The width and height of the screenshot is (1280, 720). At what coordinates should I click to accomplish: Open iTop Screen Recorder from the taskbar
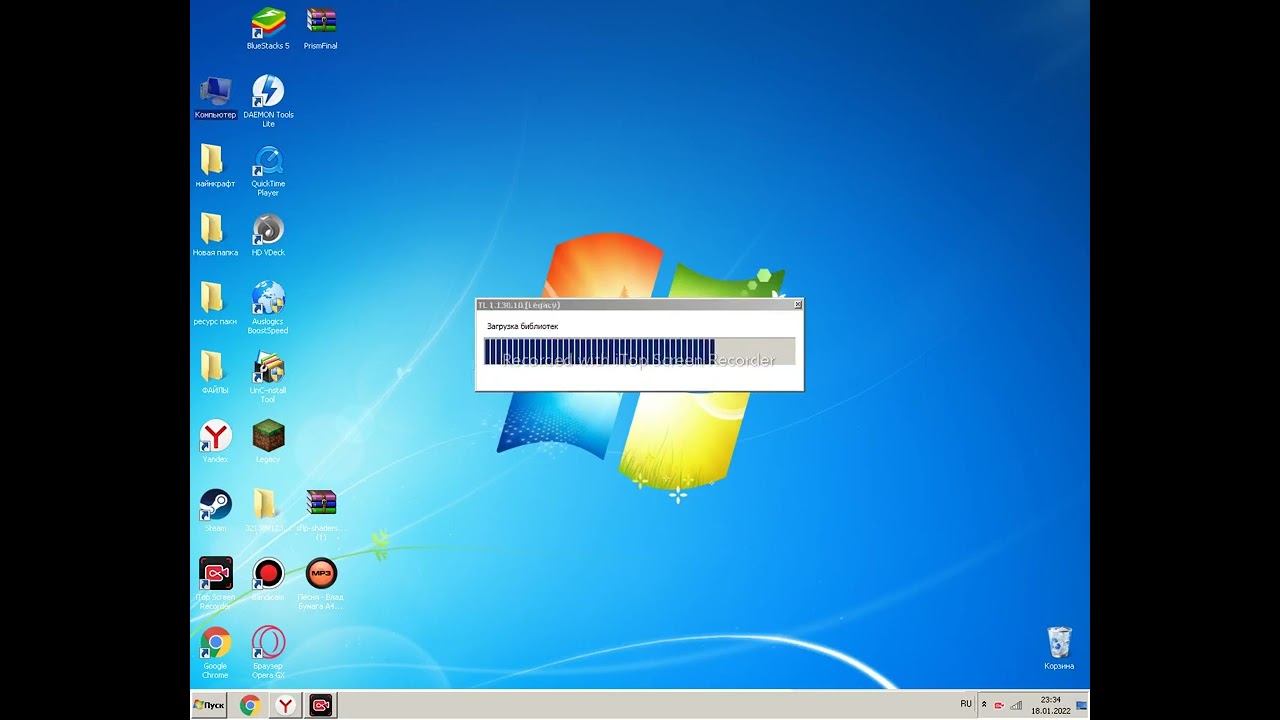(x=320, y=705)
